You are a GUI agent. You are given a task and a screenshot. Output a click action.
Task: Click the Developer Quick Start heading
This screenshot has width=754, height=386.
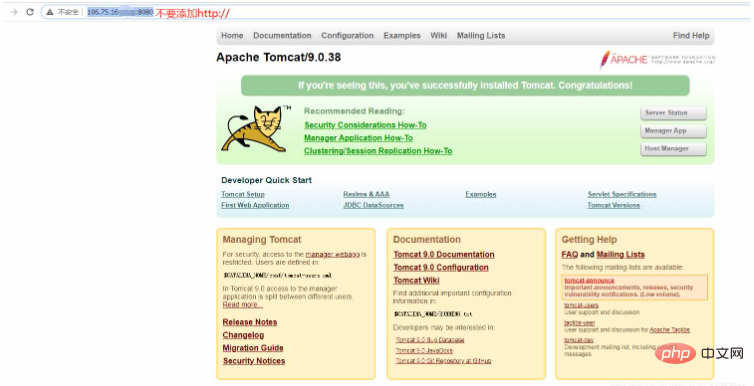click(x=266, y=180)
